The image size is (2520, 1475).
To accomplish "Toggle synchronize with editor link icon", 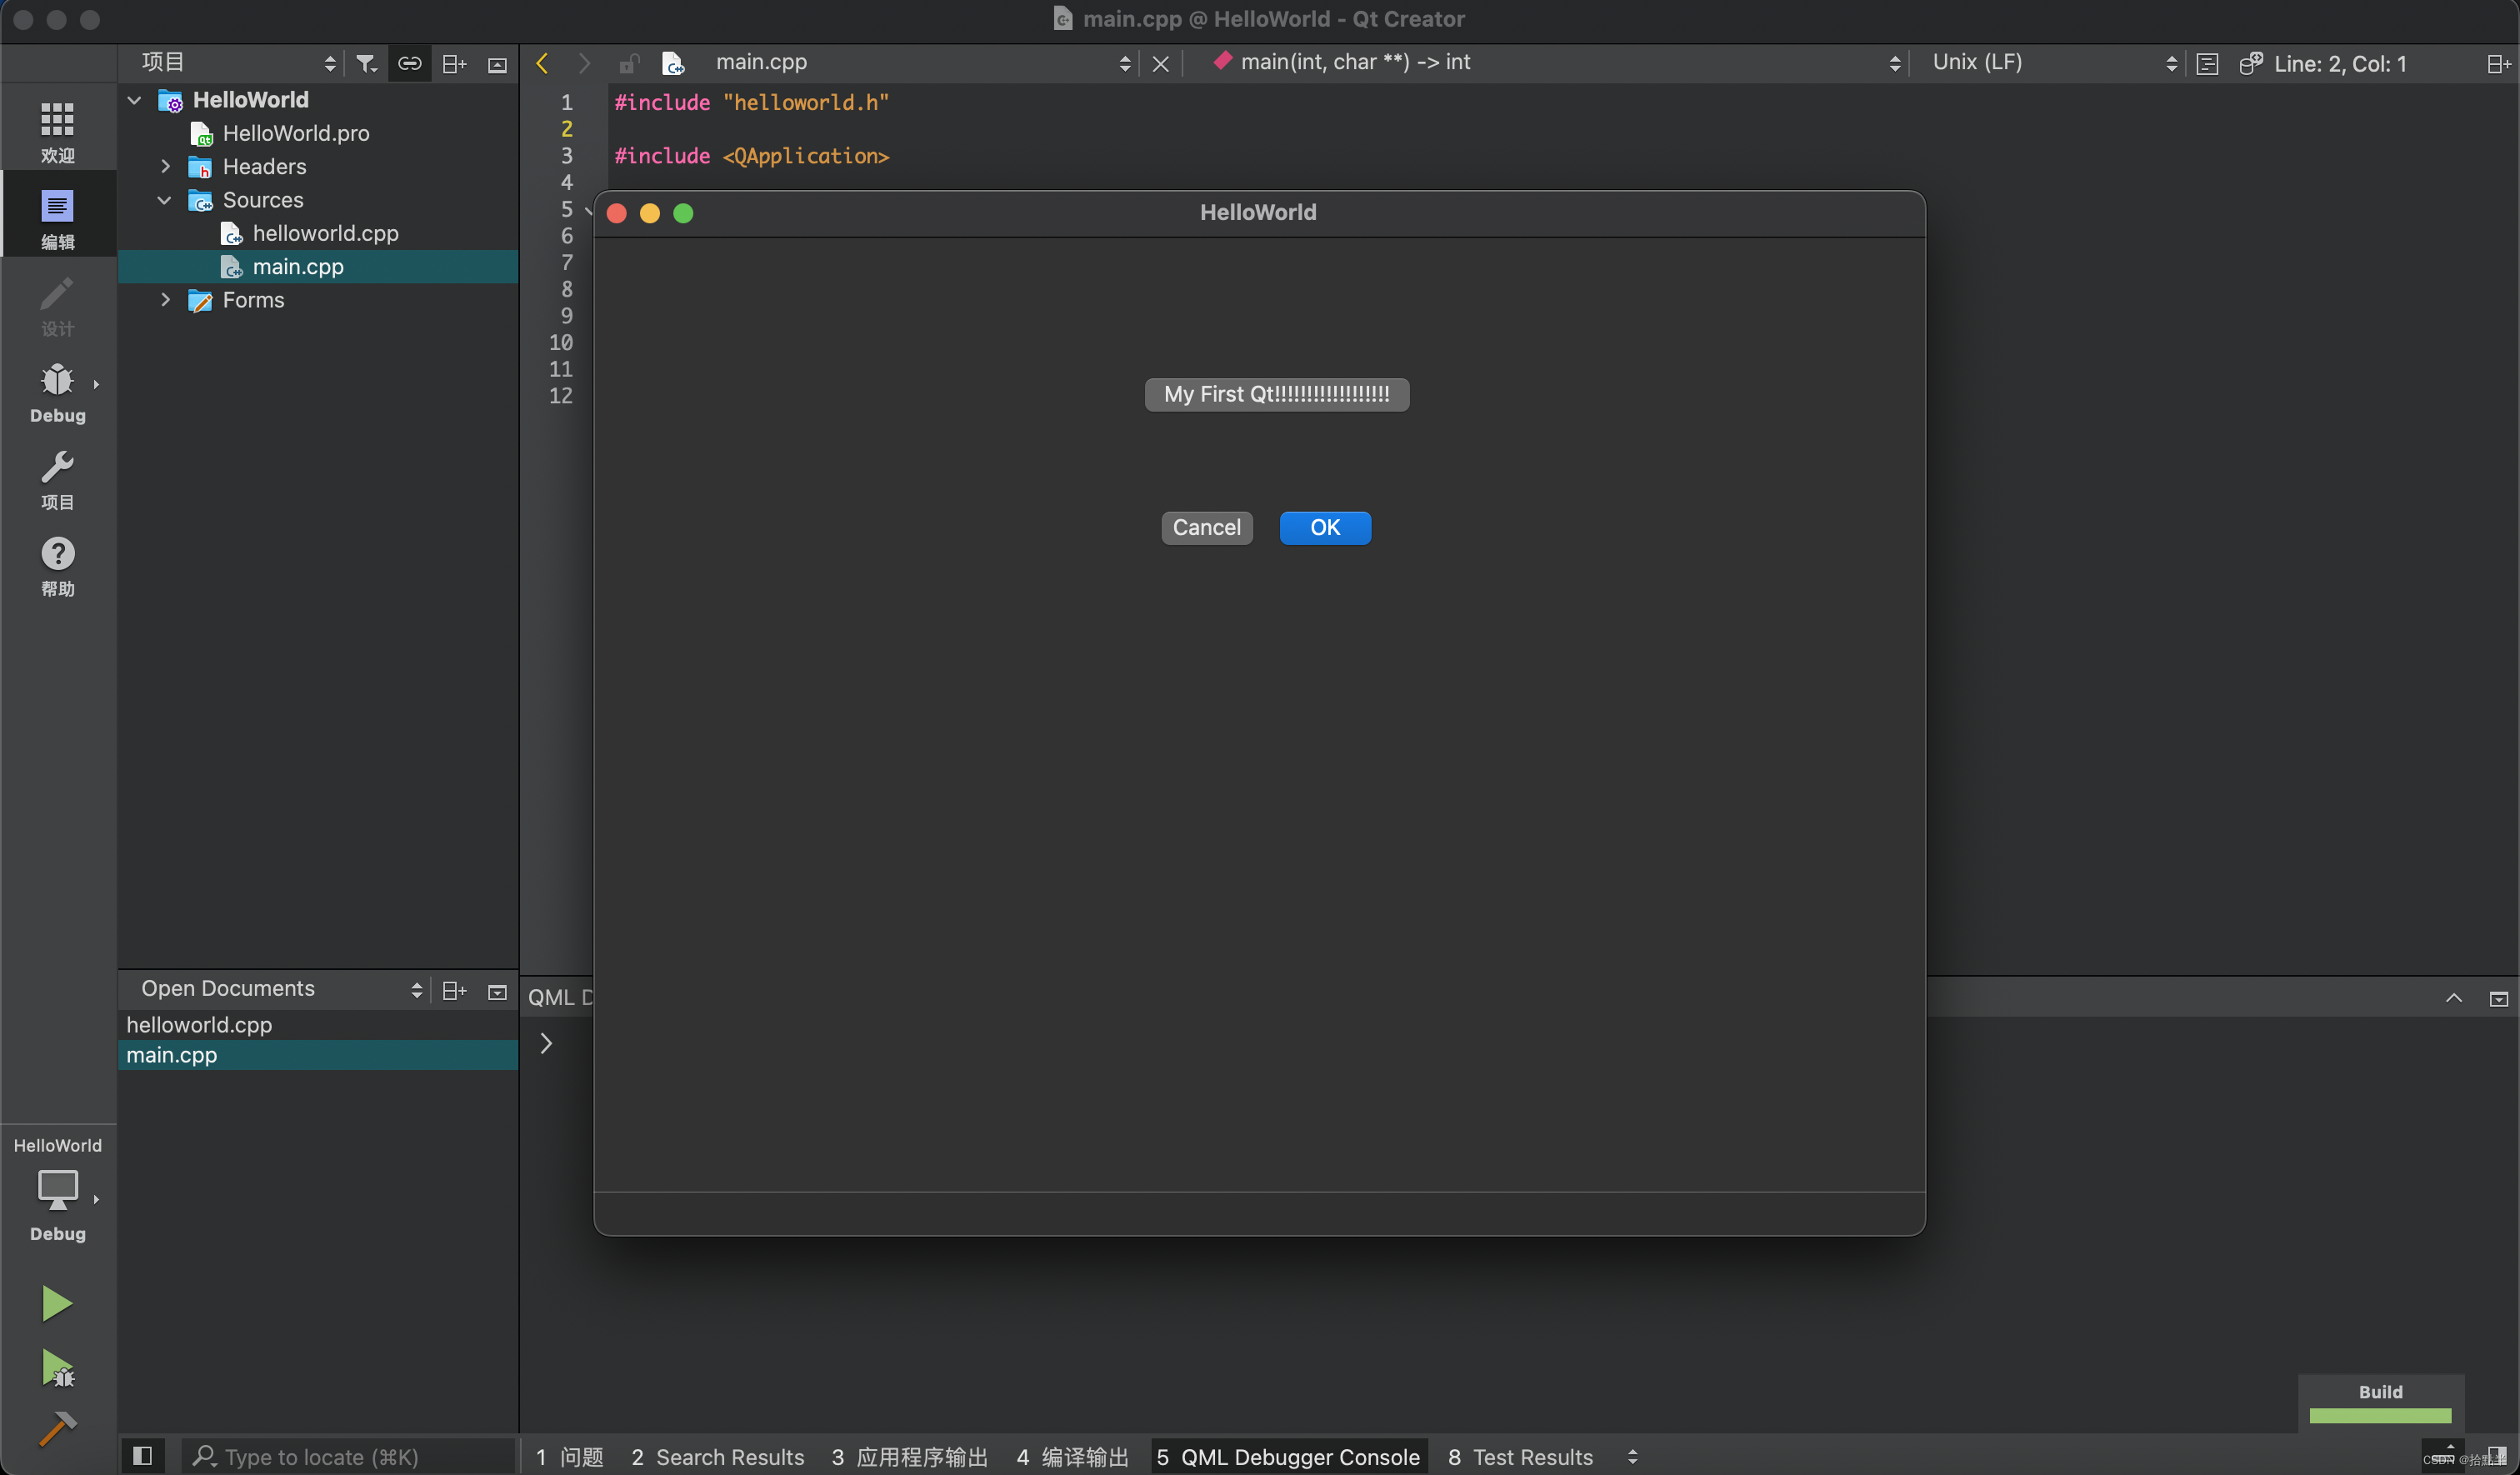I will [x=409, y=63].
